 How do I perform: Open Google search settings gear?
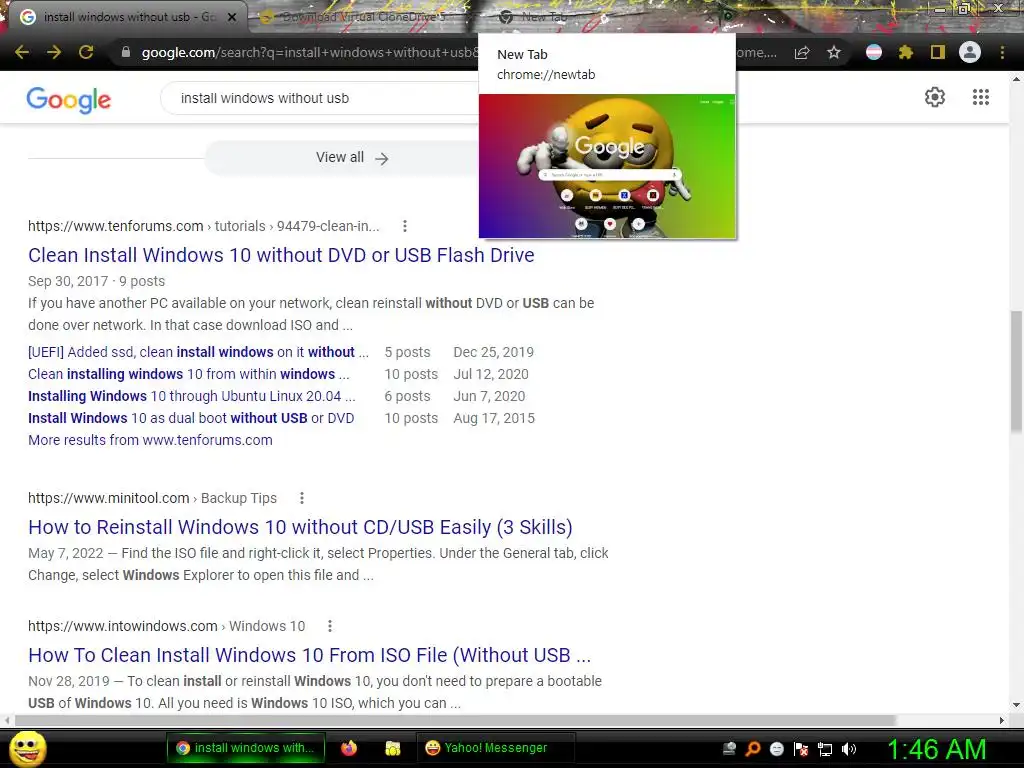(x=935, y=97)
